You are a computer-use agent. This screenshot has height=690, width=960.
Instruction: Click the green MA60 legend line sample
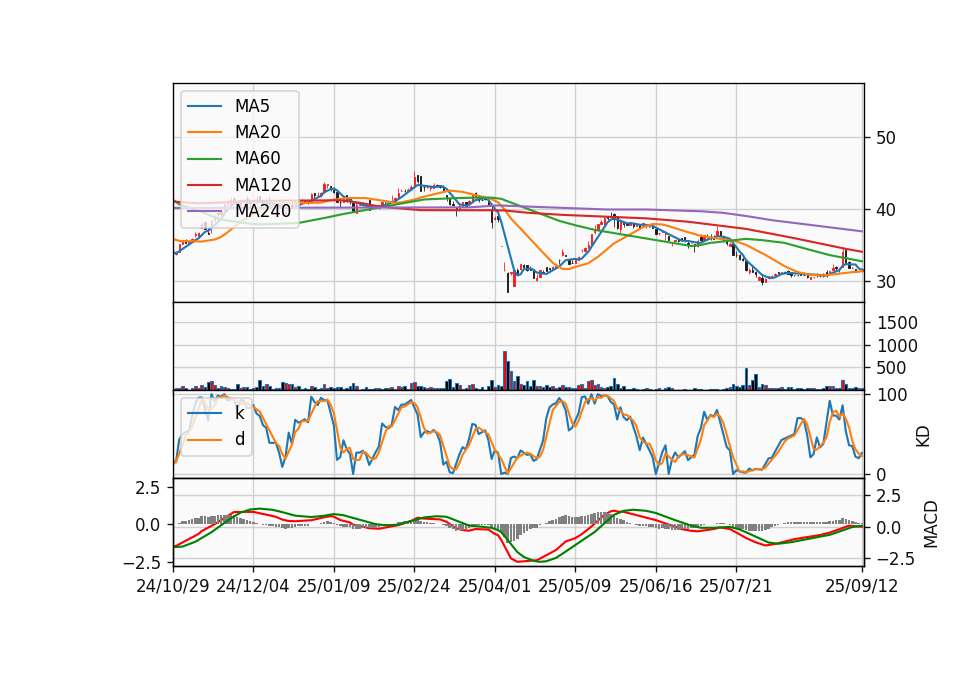point(204,159)
